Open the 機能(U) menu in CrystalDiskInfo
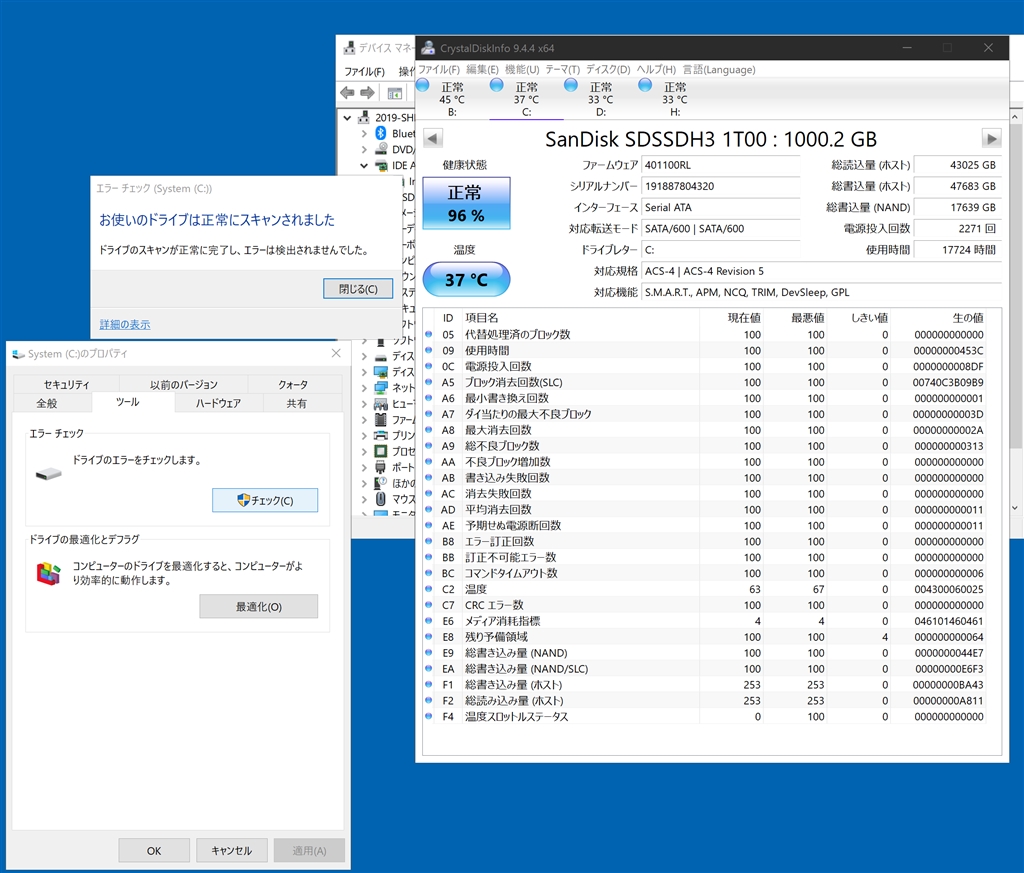The image size is (1024, 873). 521,69
